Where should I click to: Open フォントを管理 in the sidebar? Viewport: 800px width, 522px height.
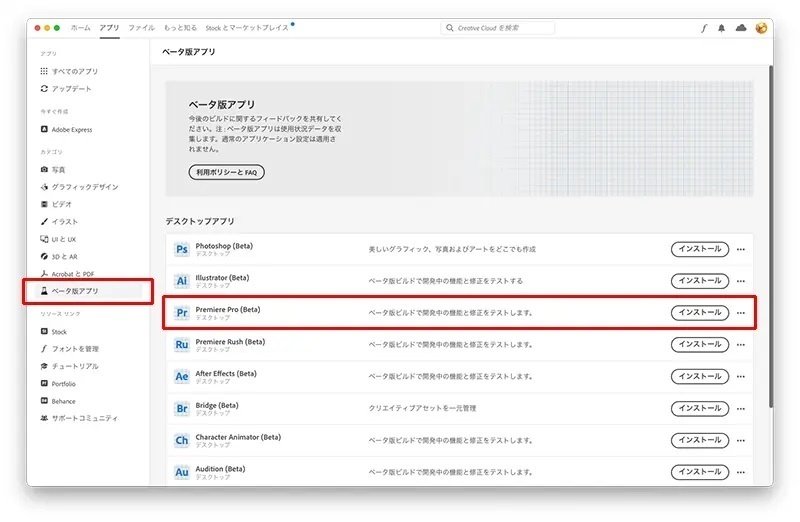(x=69, y=349)
